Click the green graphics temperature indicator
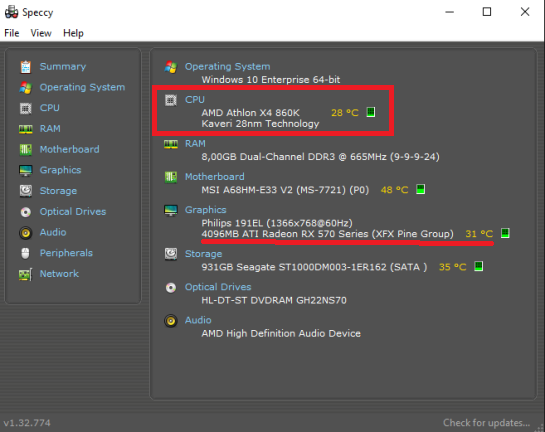 click(x=505, y=233)
